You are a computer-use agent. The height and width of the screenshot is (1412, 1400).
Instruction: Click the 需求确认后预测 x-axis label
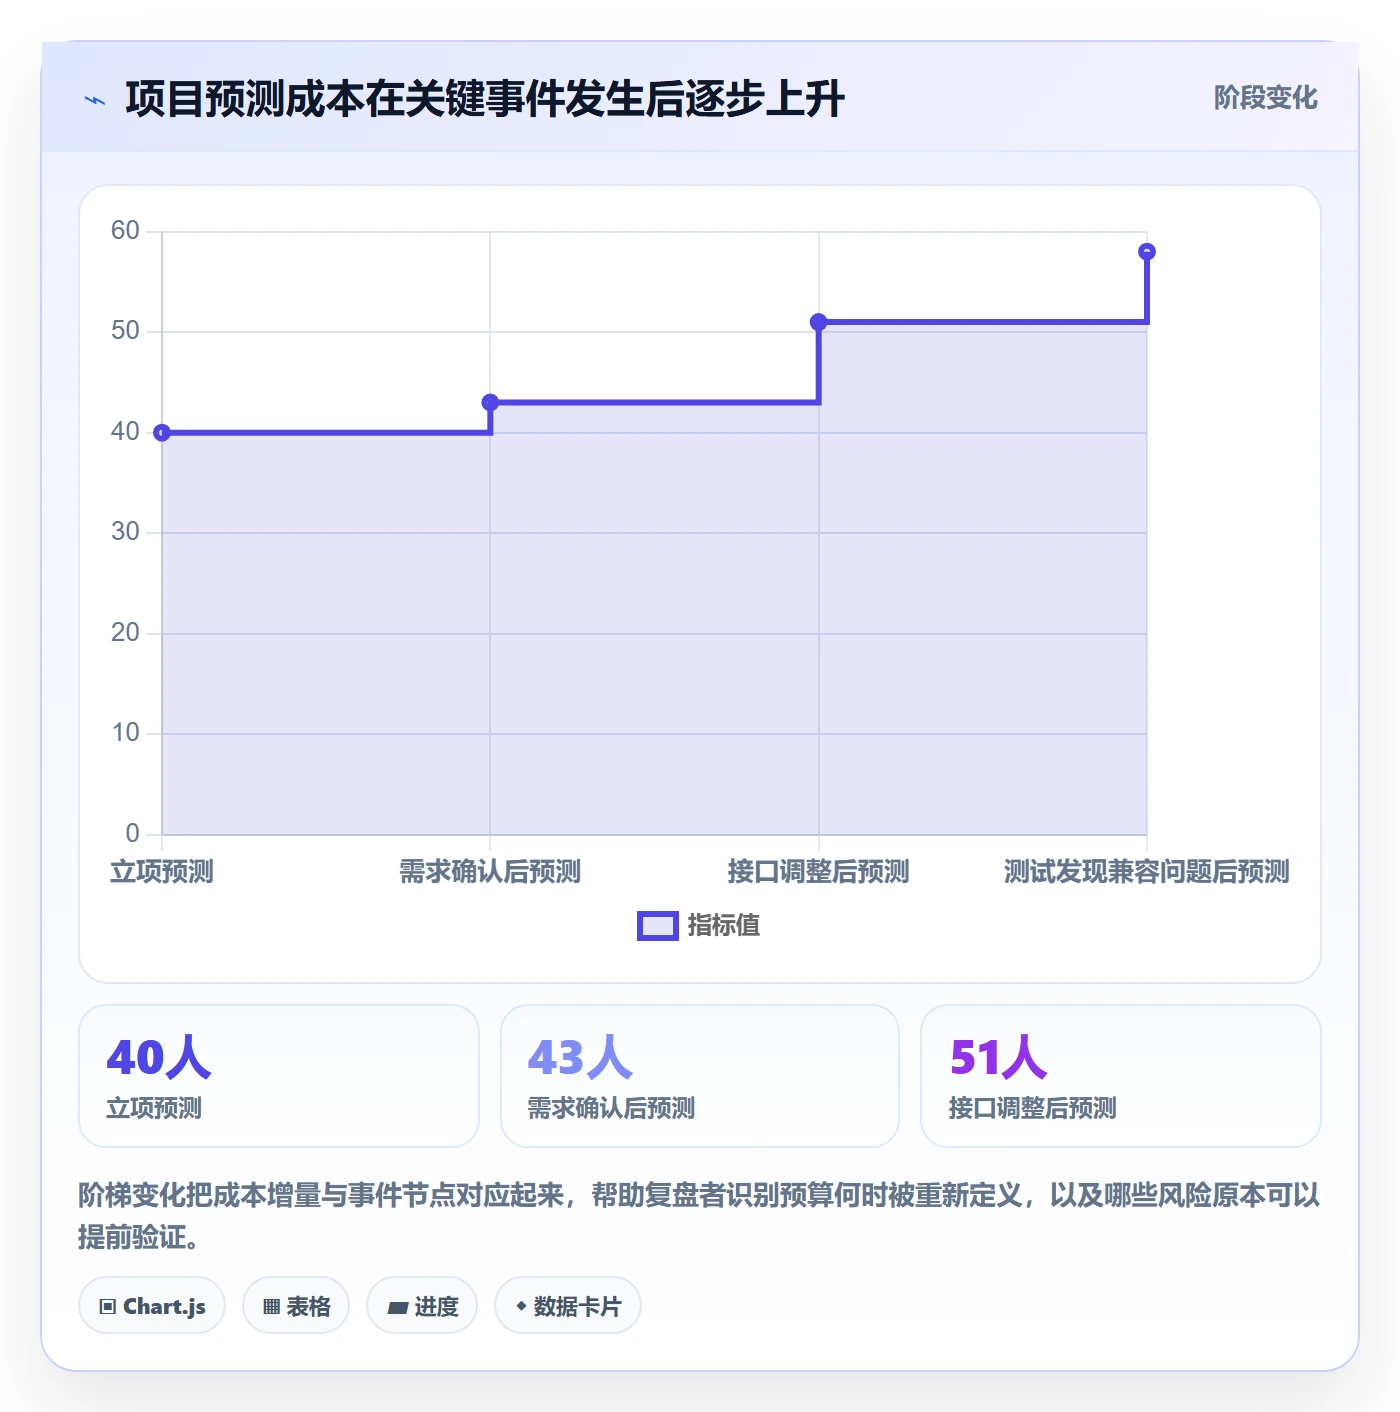point(490,872)
